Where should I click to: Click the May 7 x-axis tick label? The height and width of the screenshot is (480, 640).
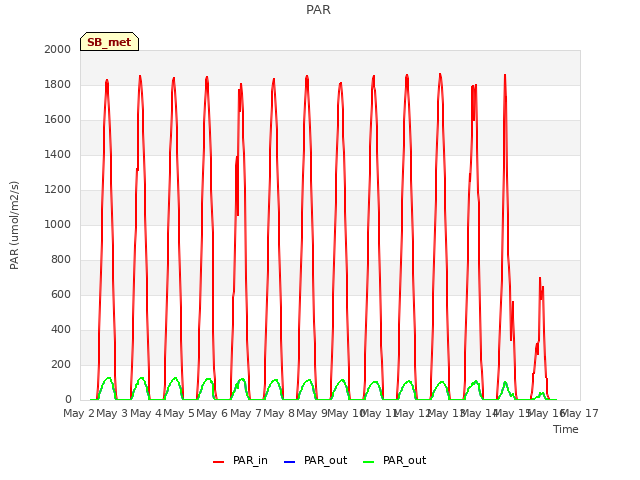point(246,413)
